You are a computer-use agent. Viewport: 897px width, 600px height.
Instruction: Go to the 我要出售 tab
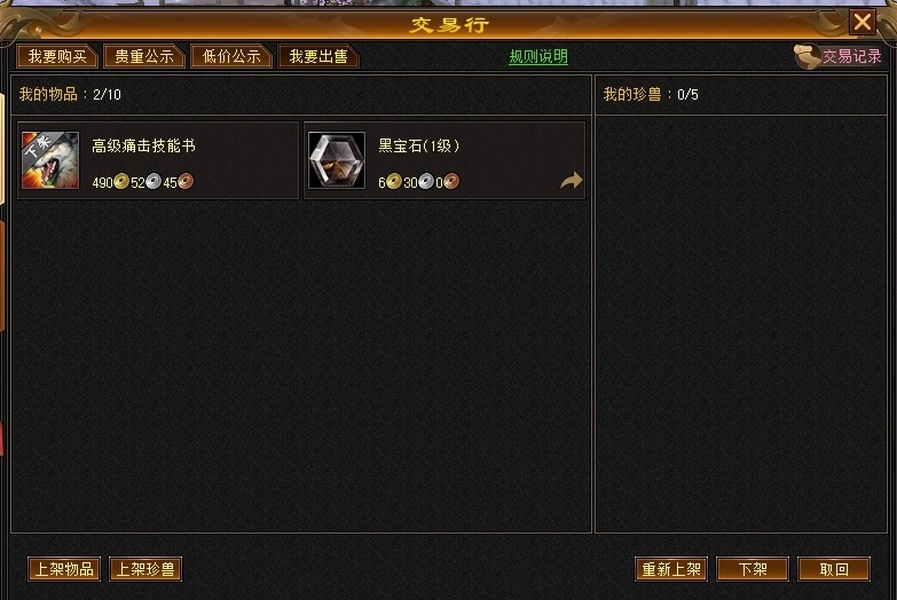tap(318, 57)
